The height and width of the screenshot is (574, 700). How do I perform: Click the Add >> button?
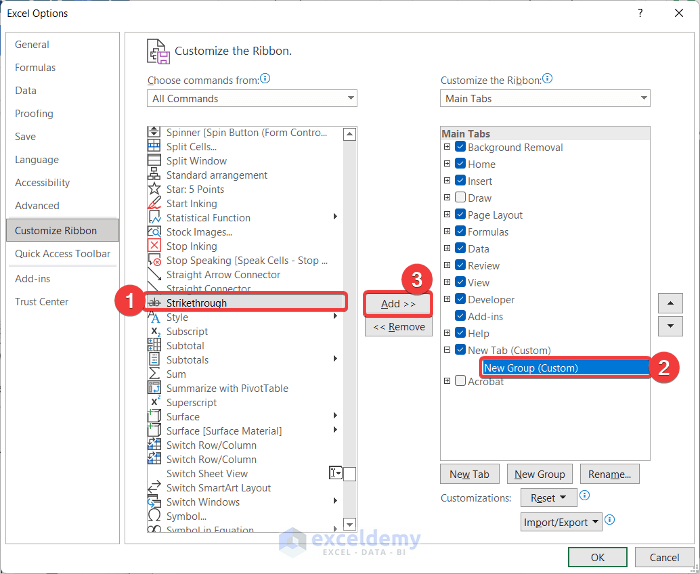pyautogui.click(x=398, y=304)
